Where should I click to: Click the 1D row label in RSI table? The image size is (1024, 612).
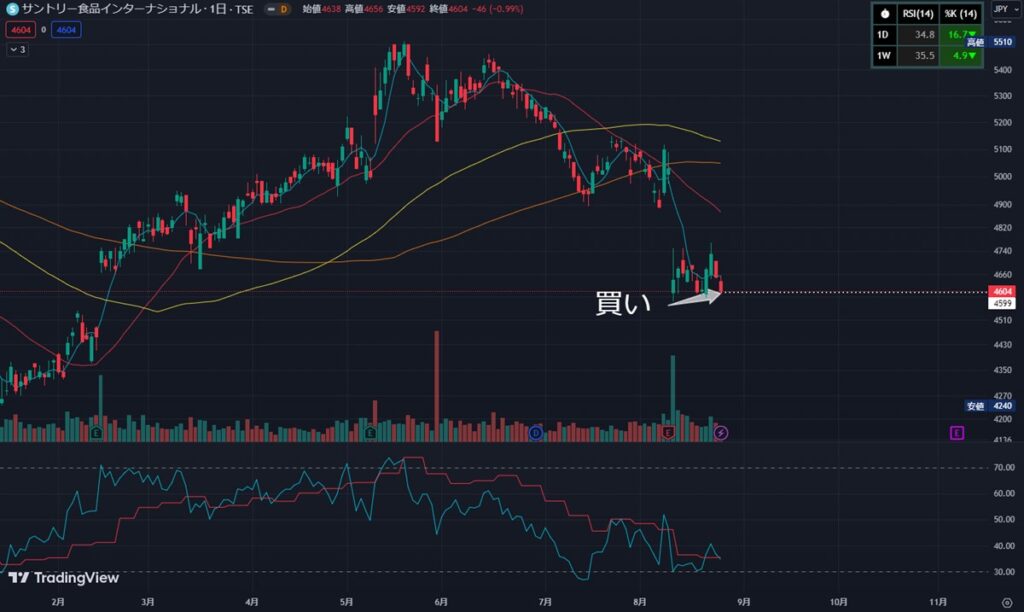pyautogui.click(x=884, y=35)
